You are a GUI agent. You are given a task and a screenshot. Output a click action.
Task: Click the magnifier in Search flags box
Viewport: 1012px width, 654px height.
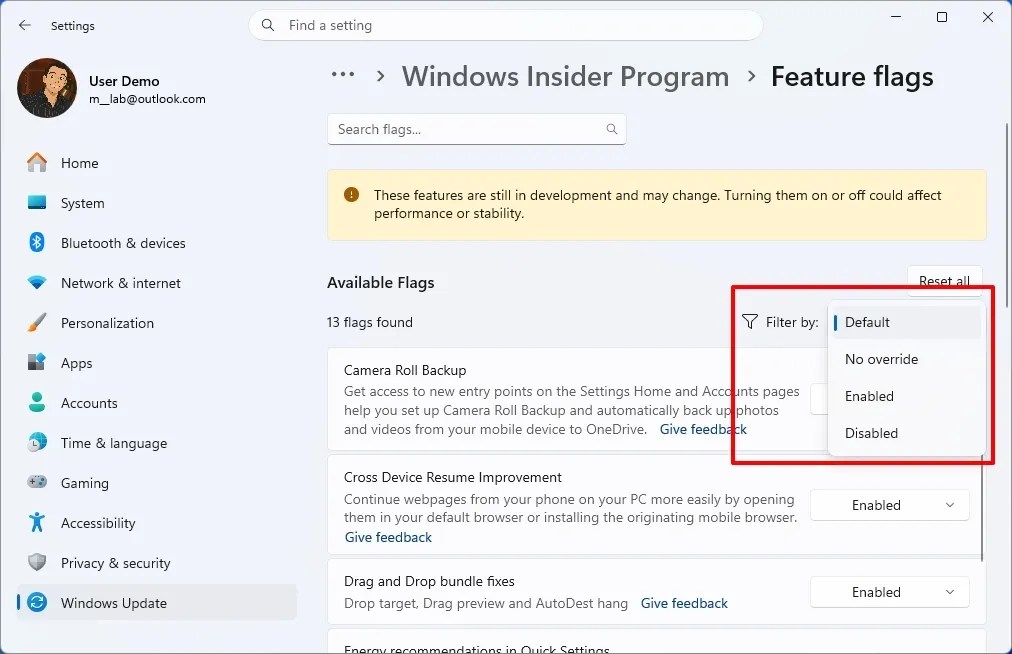(612, 129)
